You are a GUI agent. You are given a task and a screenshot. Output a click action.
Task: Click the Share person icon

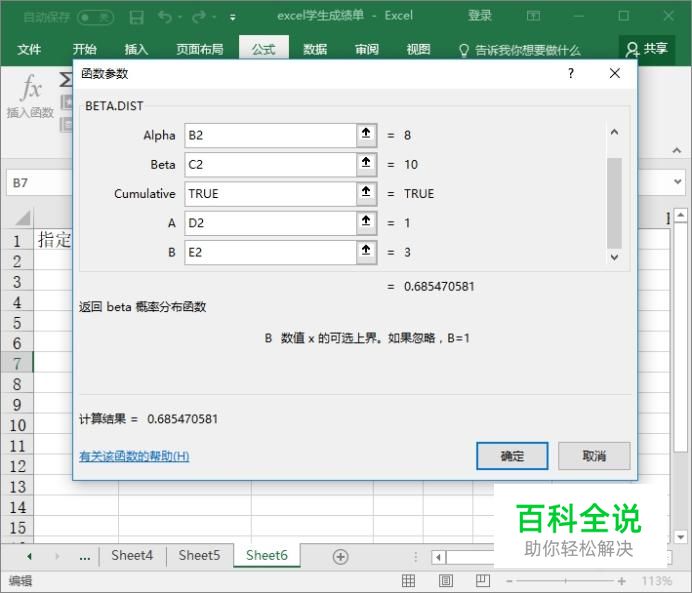click(x=632, y=49)
